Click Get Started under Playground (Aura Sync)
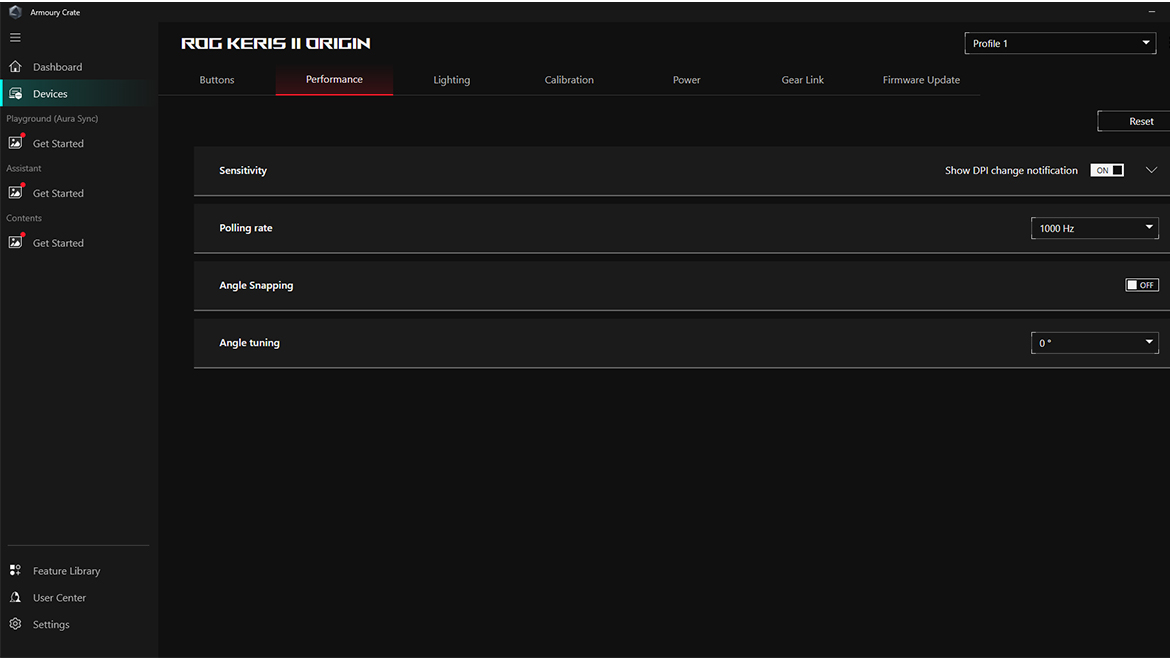The width and height of the screenshot is (1170, 658). pos(58,143)
